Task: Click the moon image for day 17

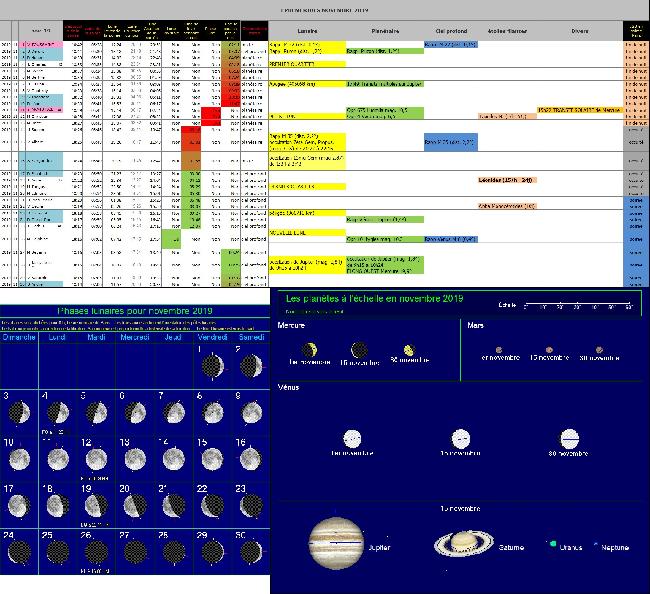Action: 19,506
